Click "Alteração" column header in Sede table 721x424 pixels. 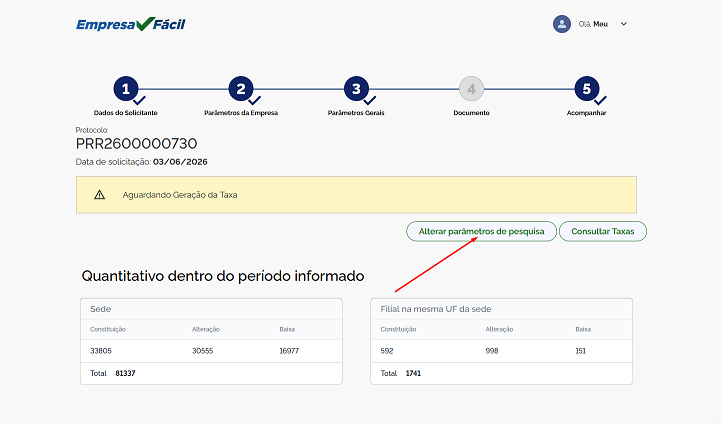(206, 329)
